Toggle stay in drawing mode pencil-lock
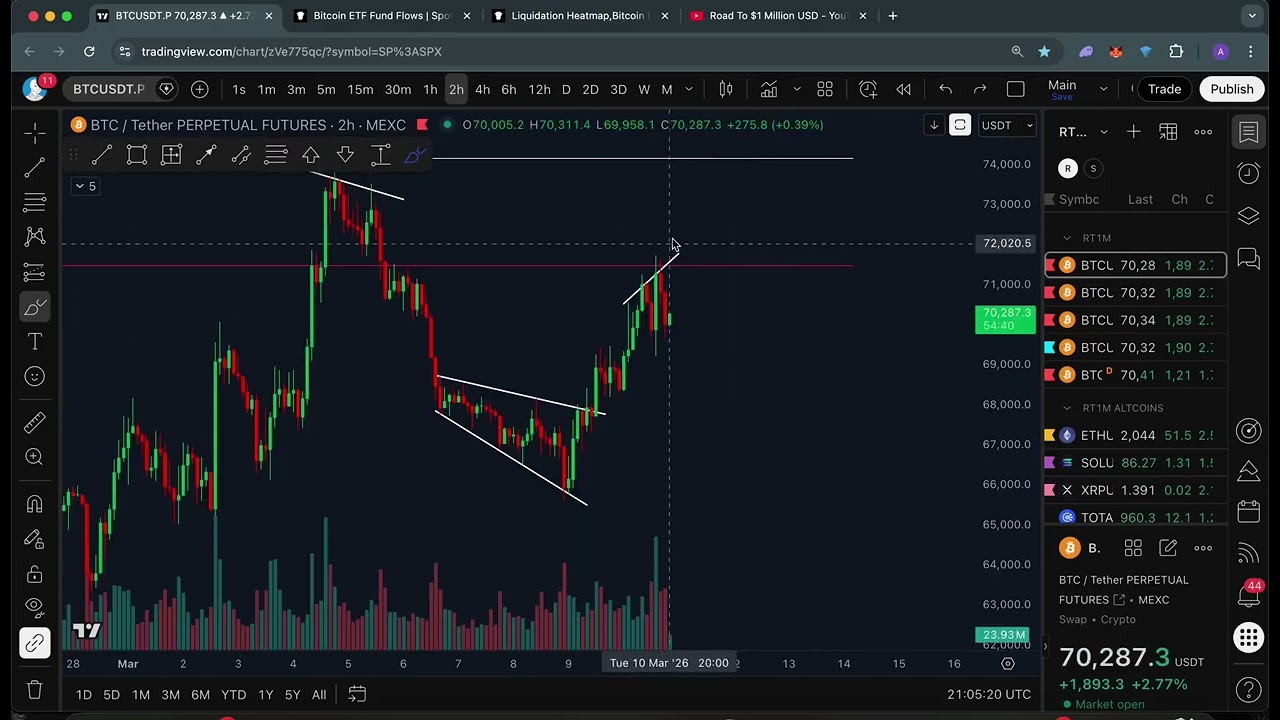Viewport: 1280px width, 720px height. tap(35, 539)
